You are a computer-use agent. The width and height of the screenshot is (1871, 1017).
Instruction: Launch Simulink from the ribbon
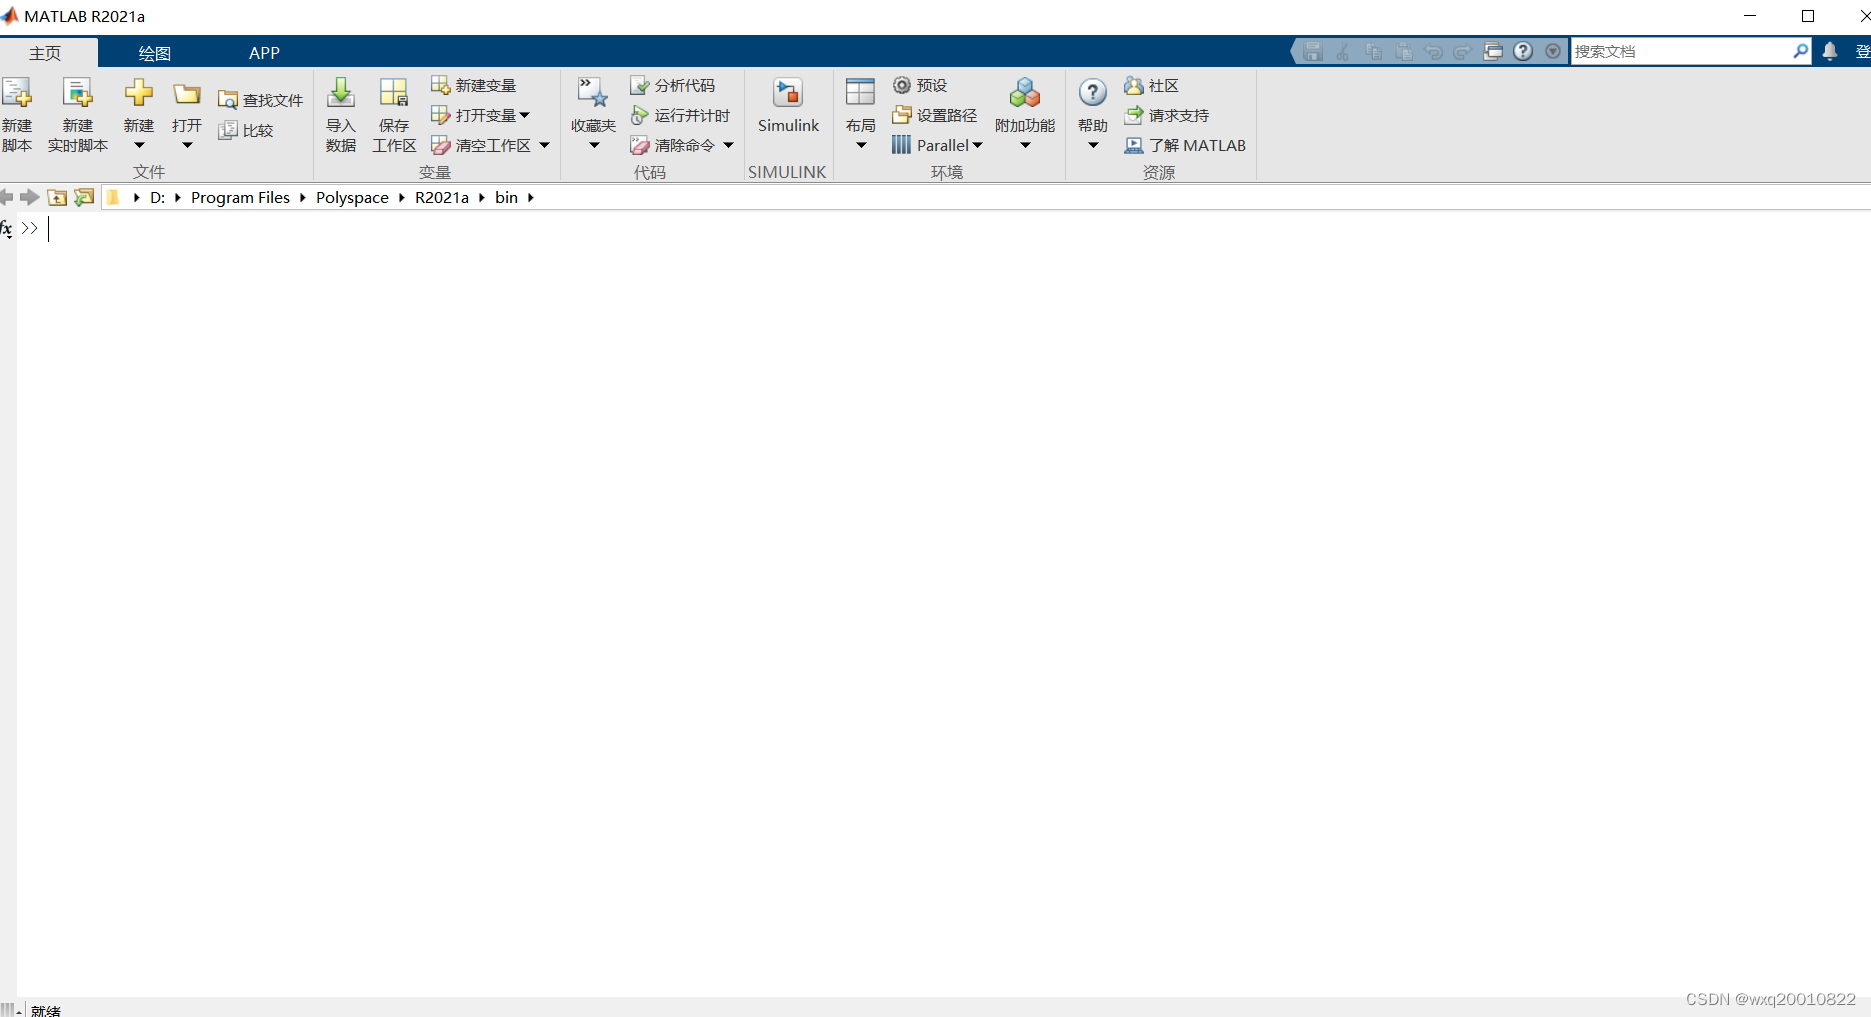pos(788,106)
